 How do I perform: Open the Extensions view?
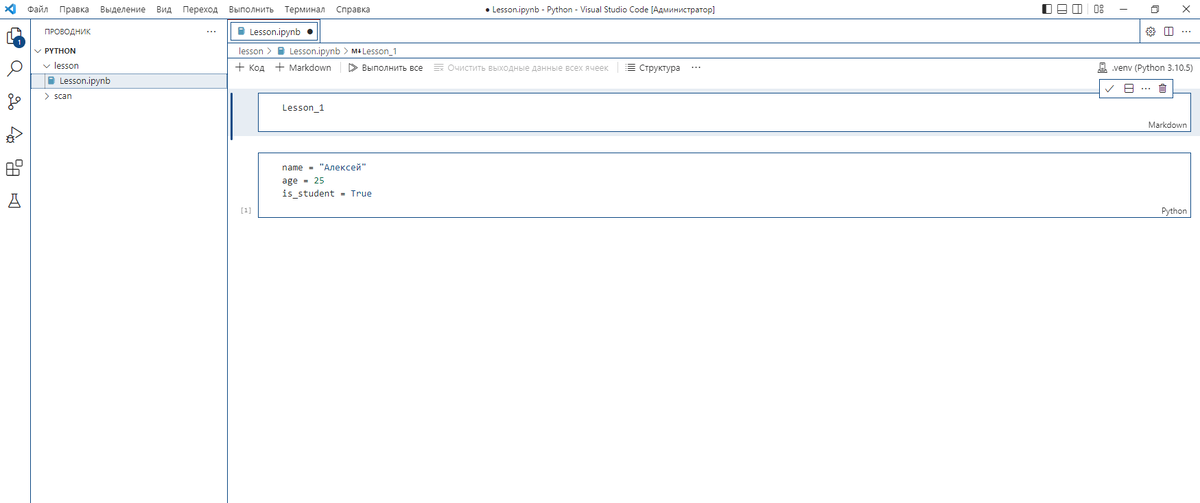(15, 168)
